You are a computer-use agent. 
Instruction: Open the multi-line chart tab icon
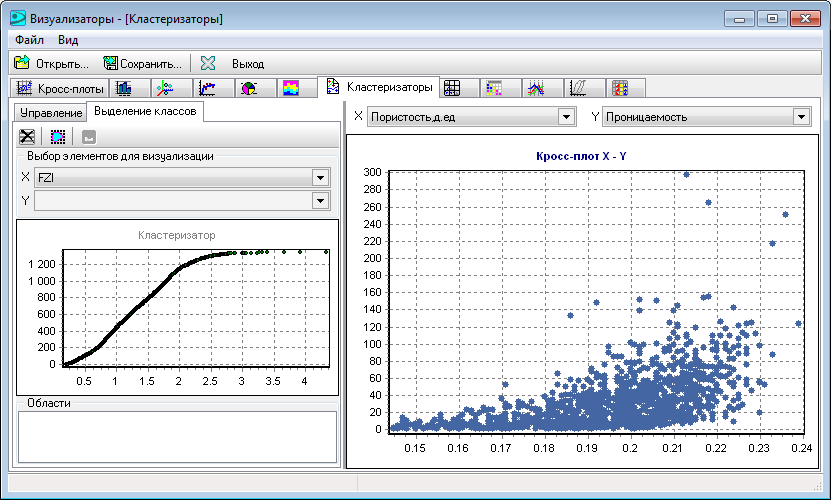(x=536, y=88)
